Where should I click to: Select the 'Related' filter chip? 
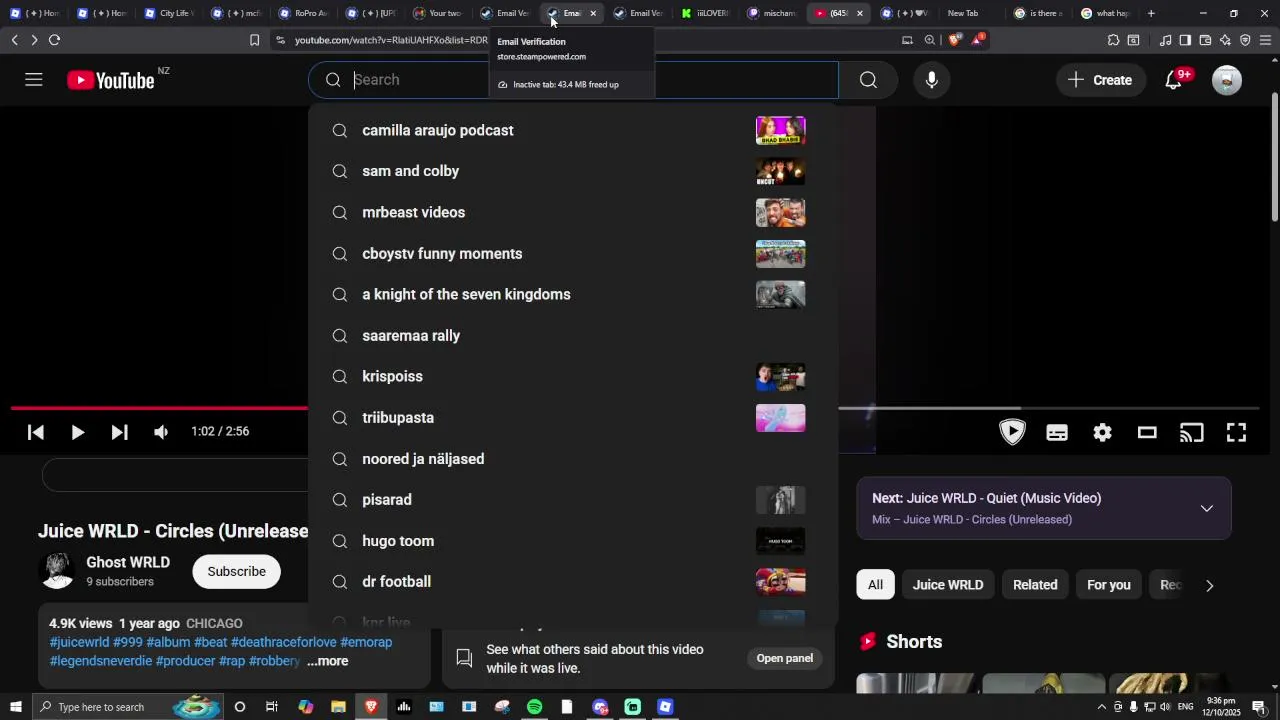pos(1035,585)
